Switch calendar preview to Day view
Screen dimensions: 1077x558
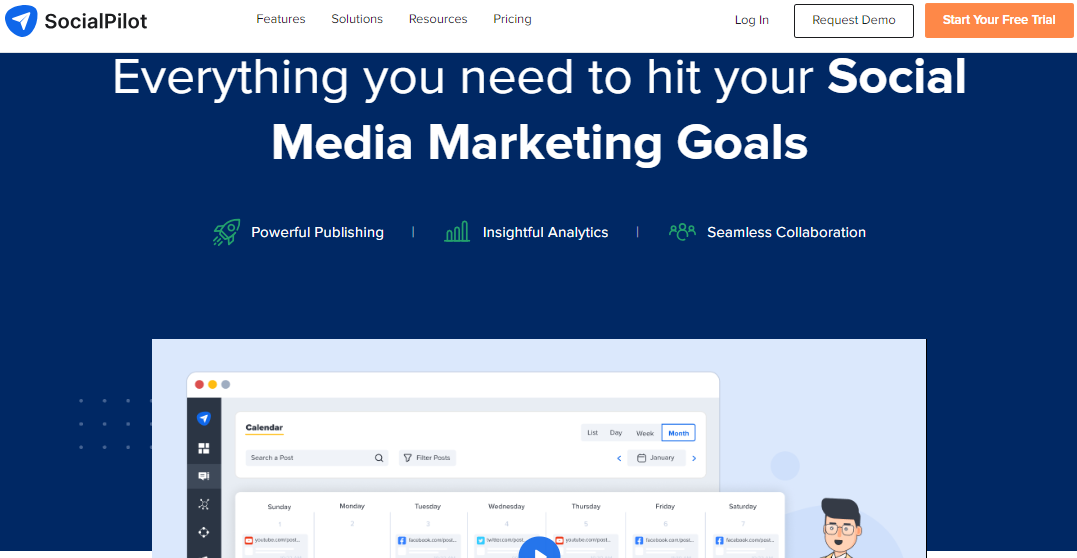coord(616,433)
